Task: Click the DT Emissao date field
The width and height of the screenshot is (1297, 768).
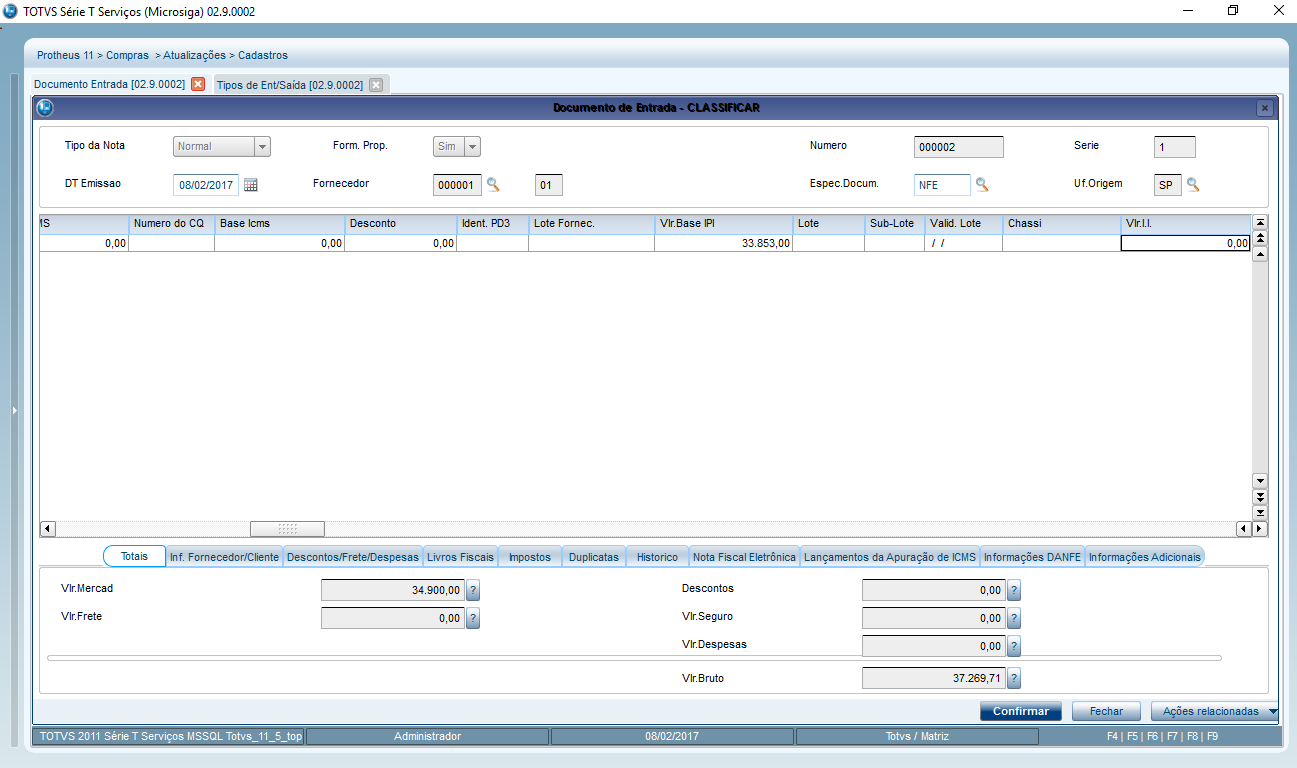Action: 206,185
